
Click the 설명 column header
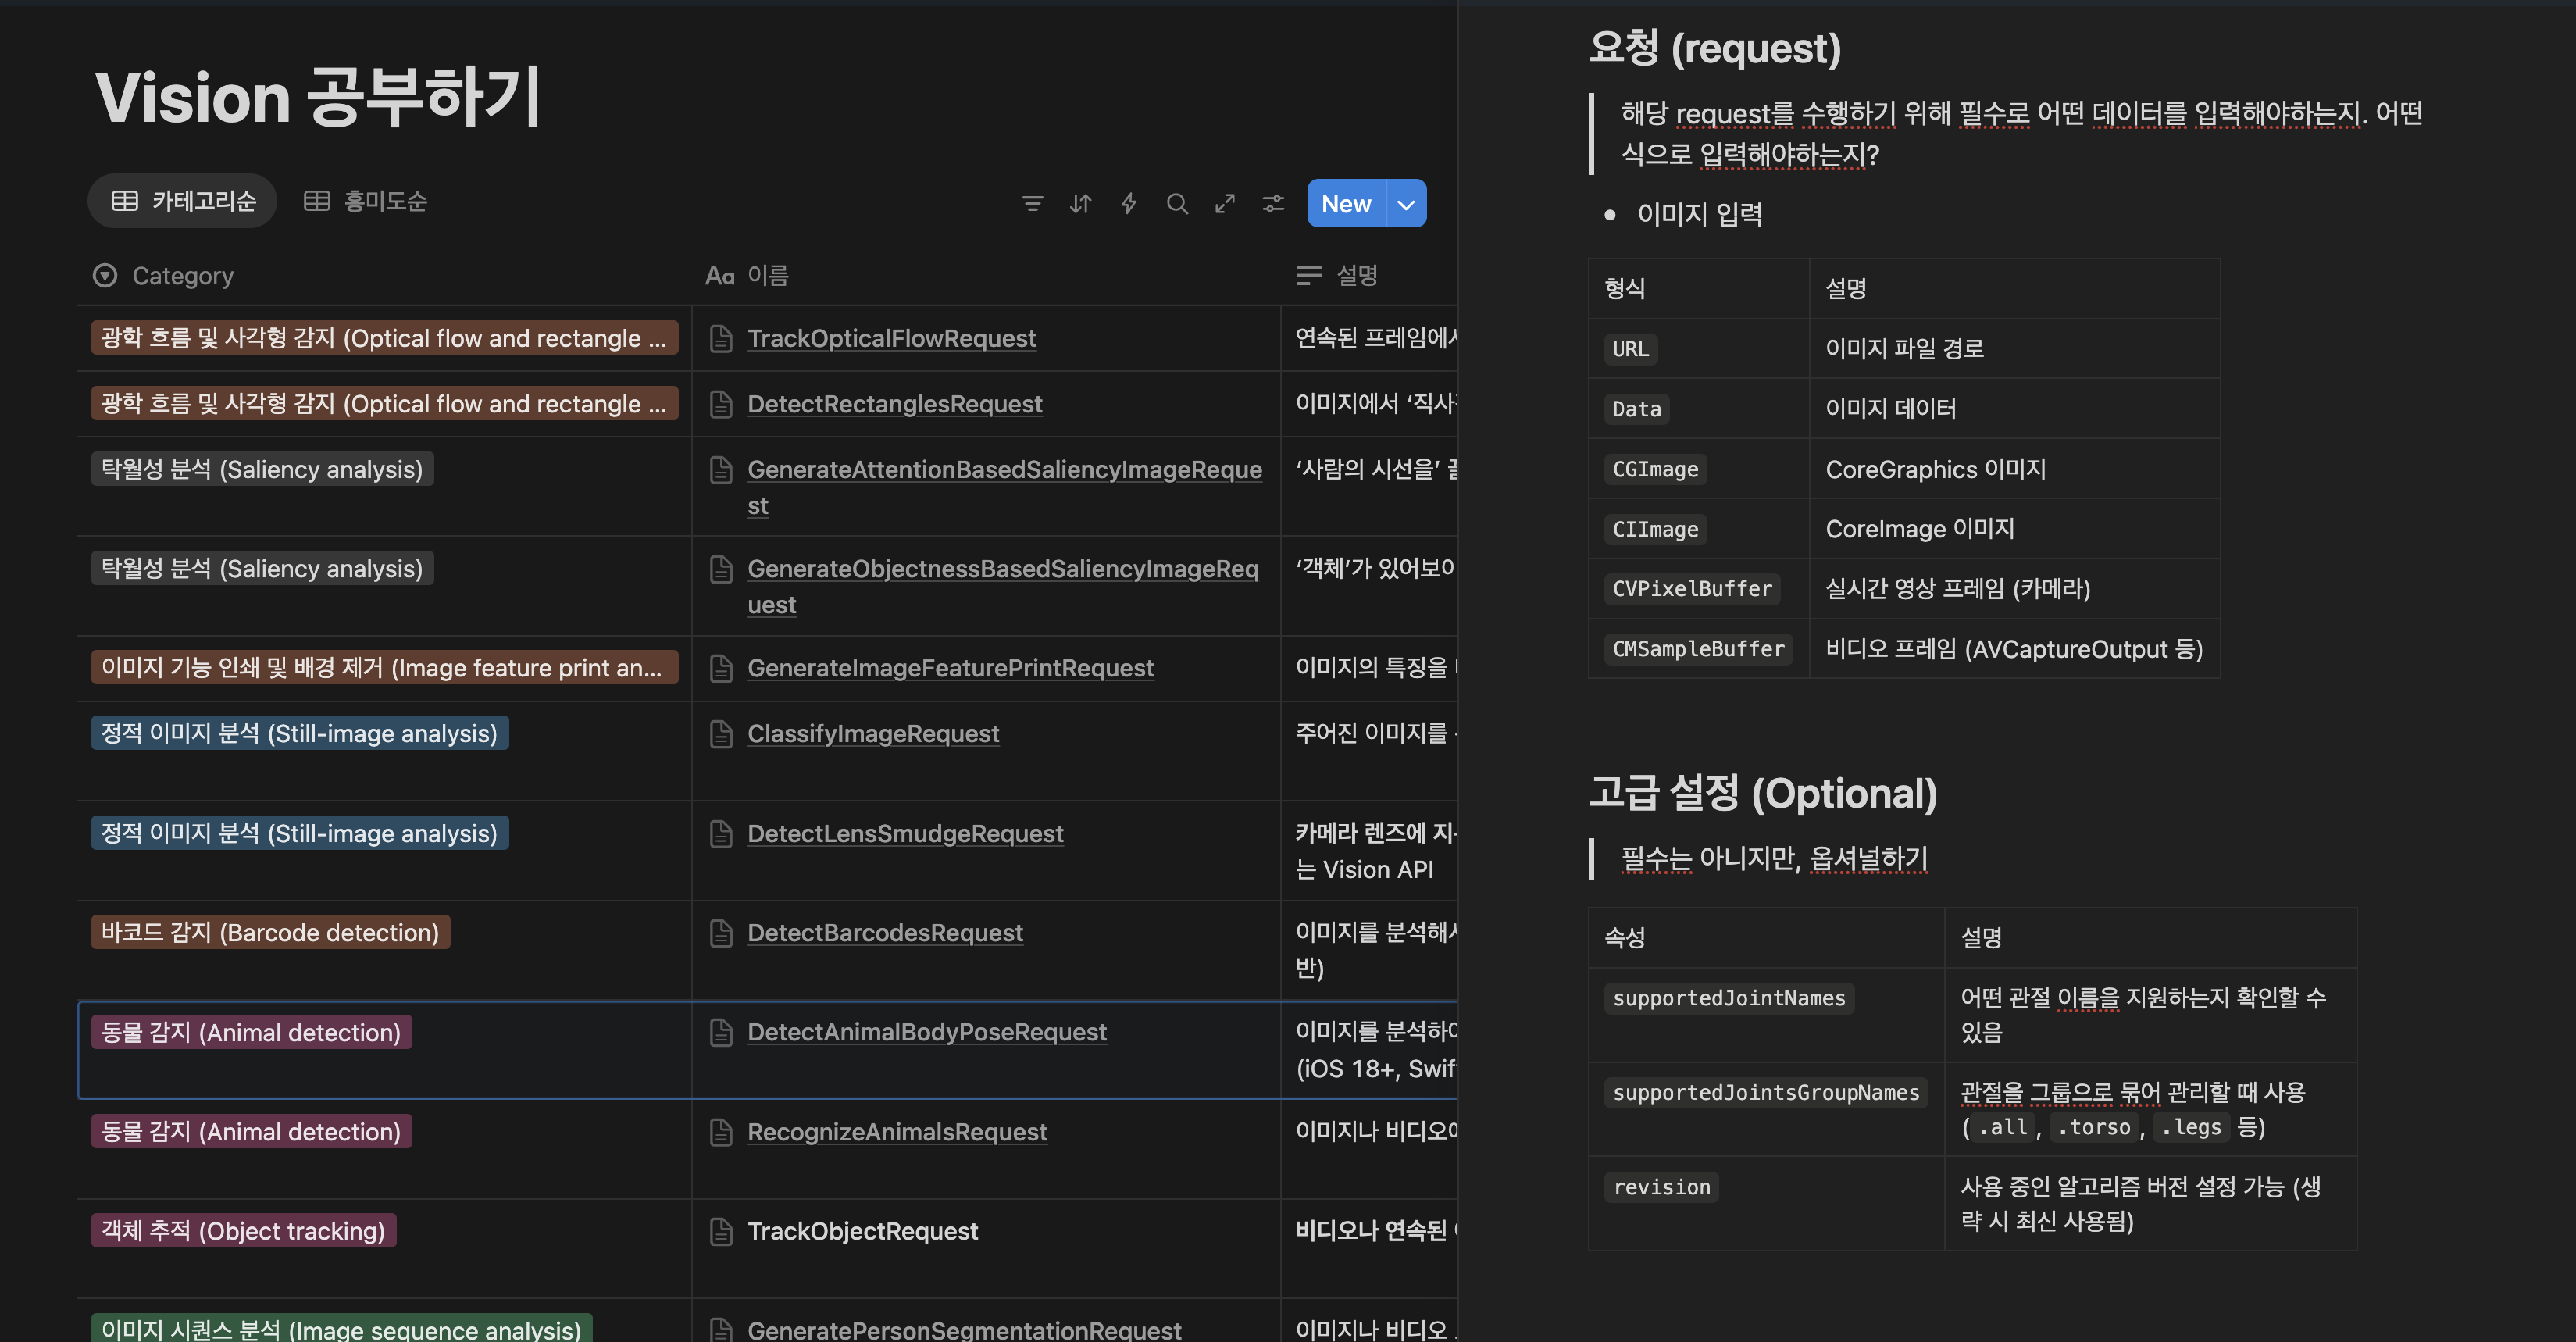tap(1356, 276)
